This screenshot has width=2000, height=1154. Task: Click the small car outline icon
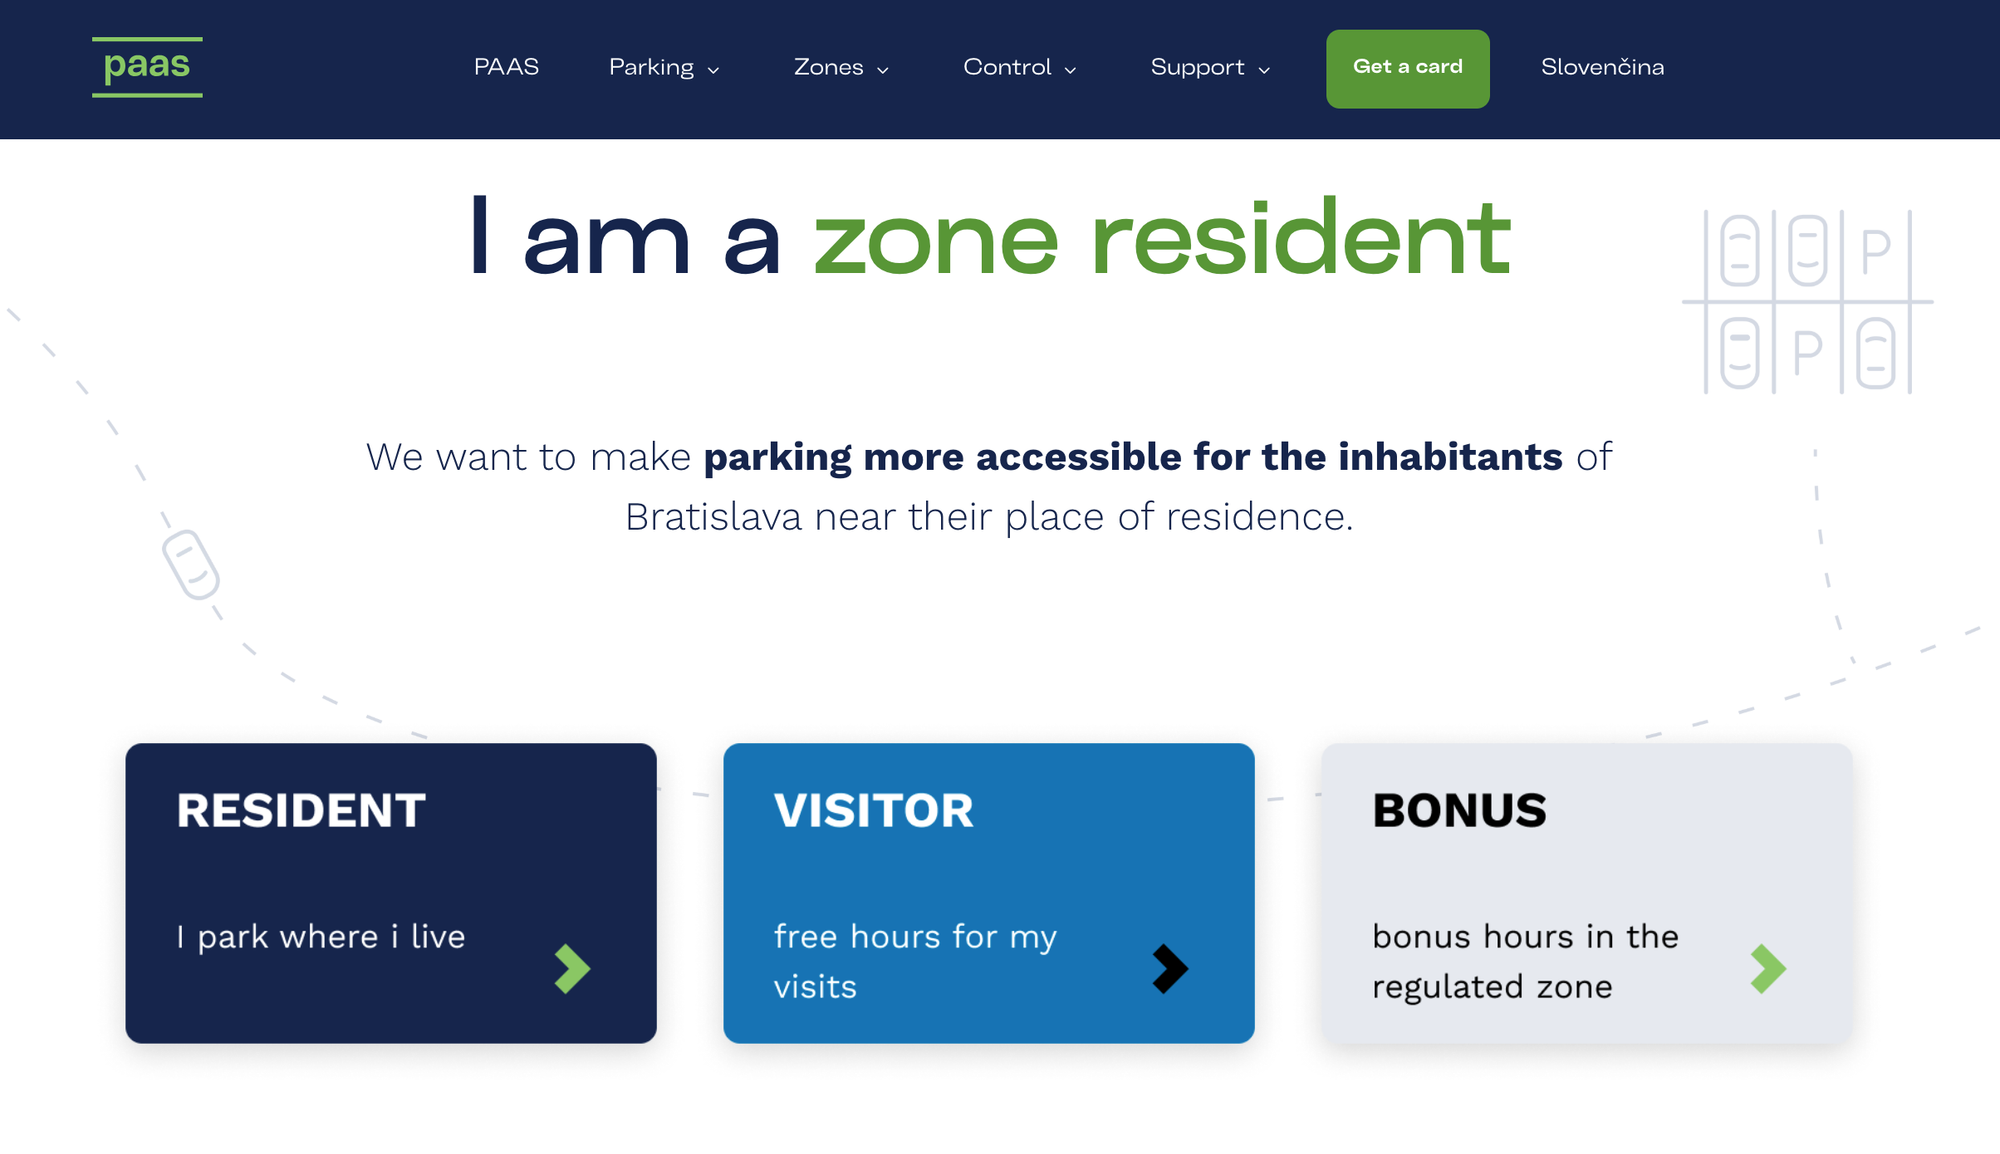click(191, 565)
